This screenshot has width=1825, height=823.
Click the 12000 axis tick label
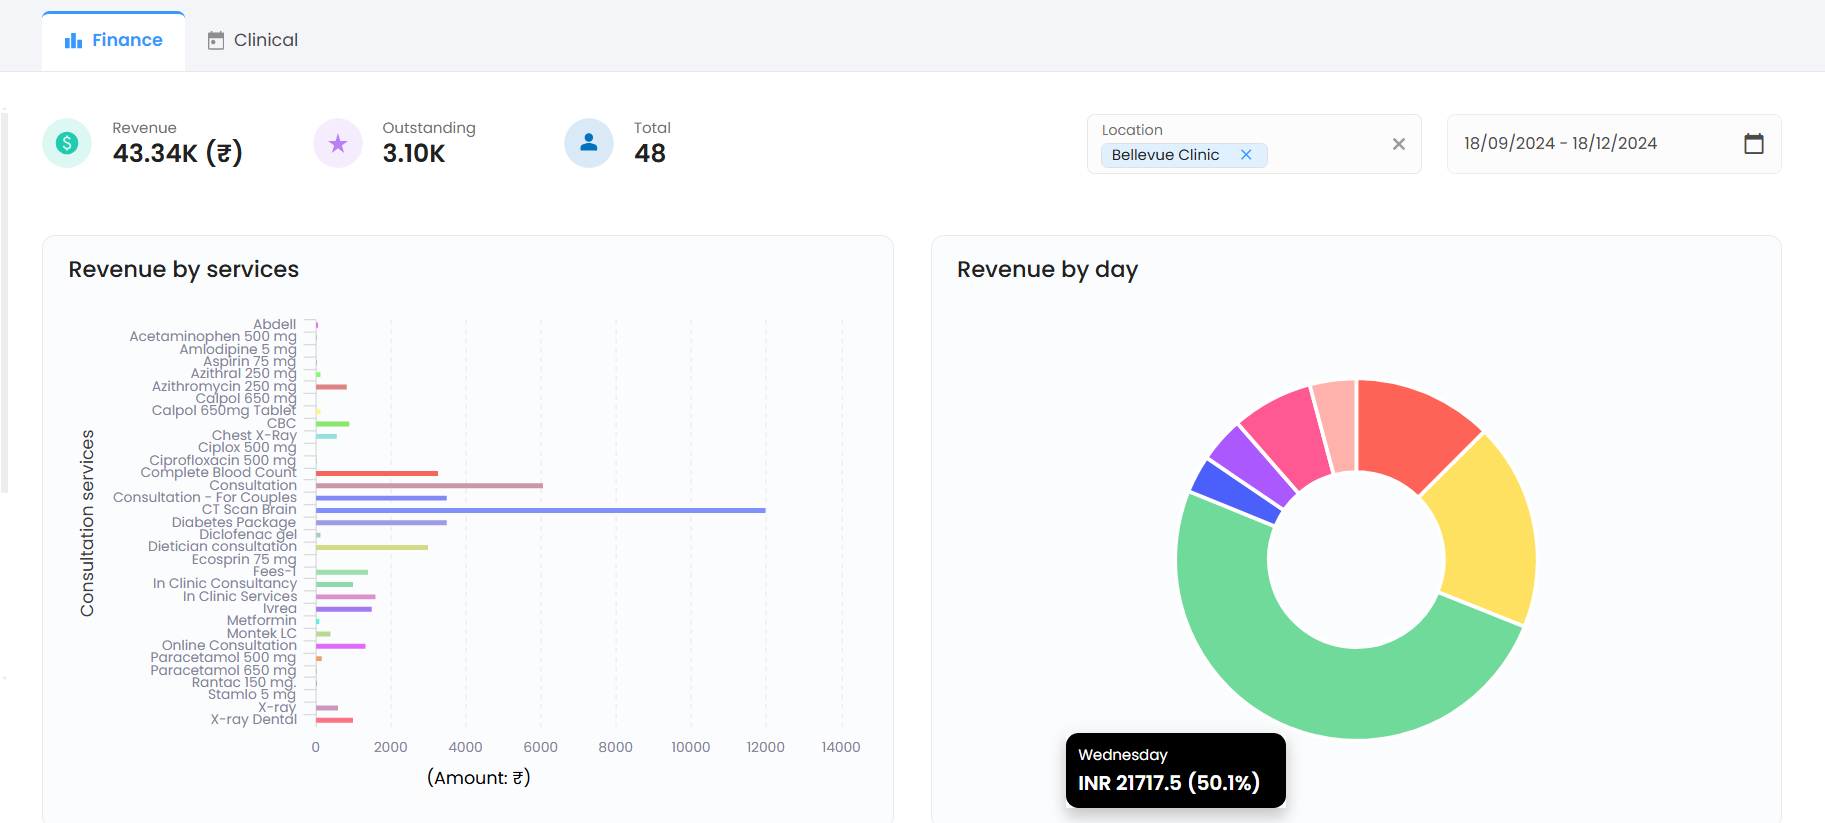coord(765,748)
